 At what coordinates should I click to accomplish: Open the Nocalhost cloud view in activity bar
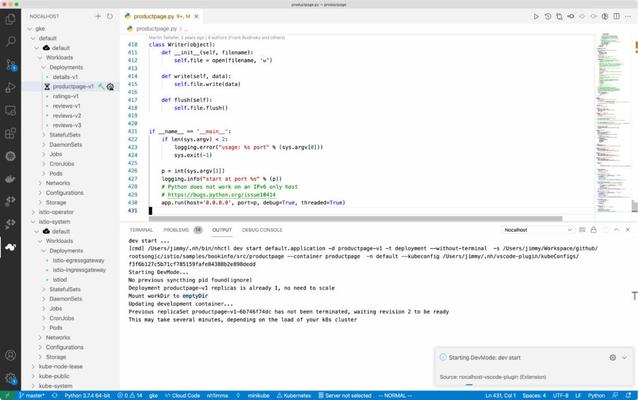pos(10,247)
